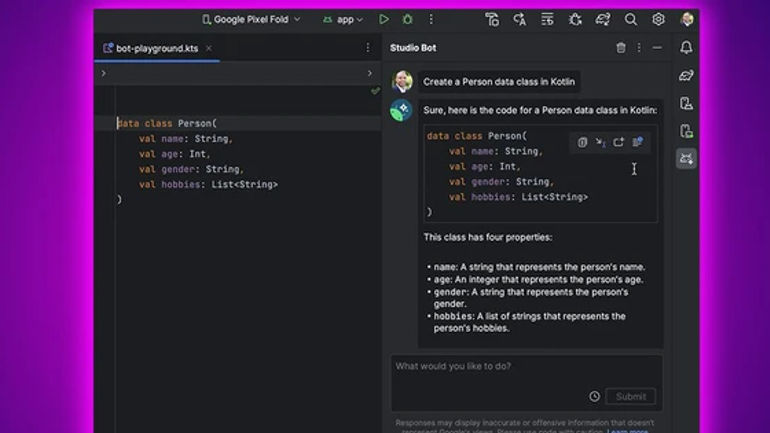This screenshot has width=770, height=433.
Task: Click the Debug bug icon in toolbar
Action: click(408, 19)
